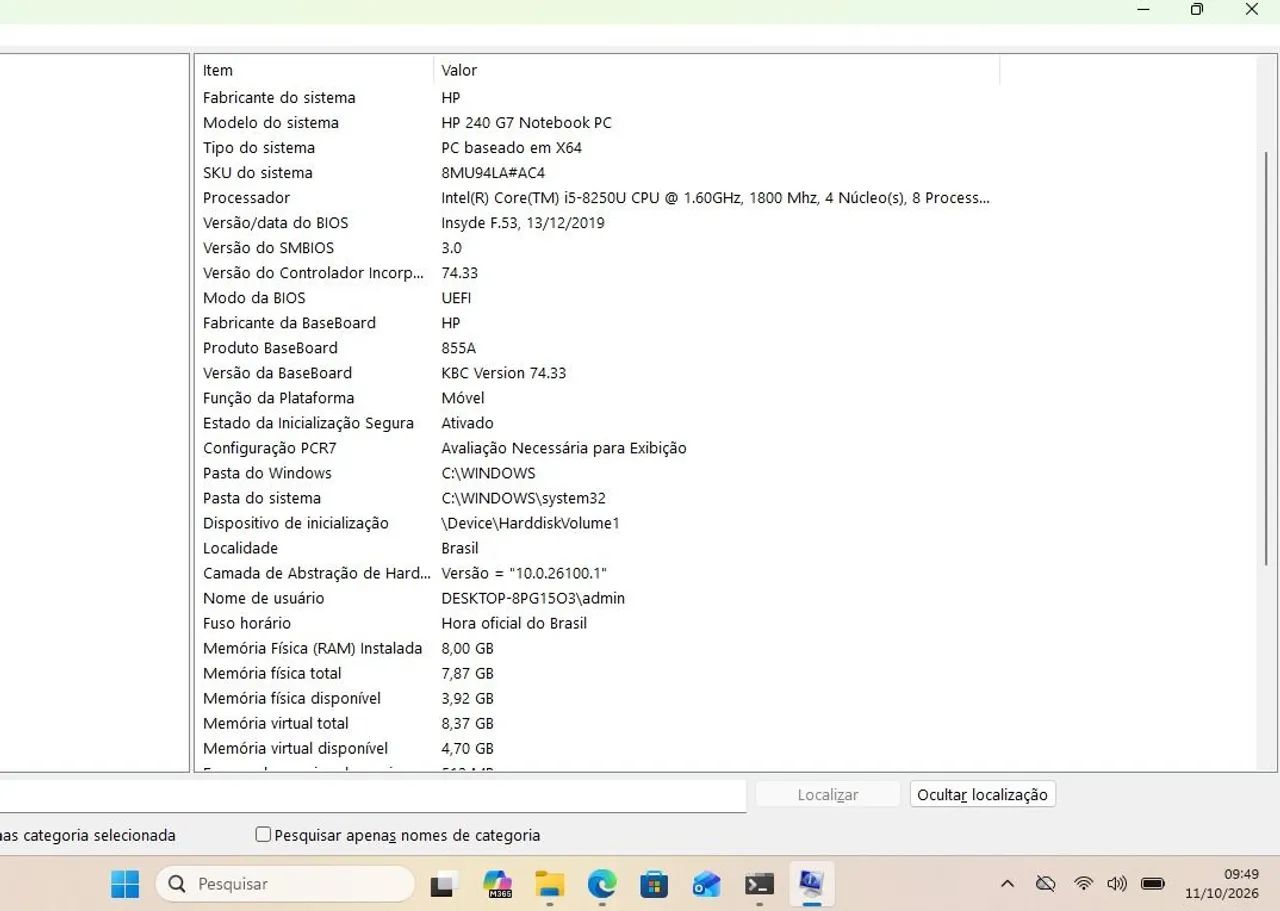Screen dimensions: 1280x911
Task: Open the Microsoft Store
Action: [654, 884]
